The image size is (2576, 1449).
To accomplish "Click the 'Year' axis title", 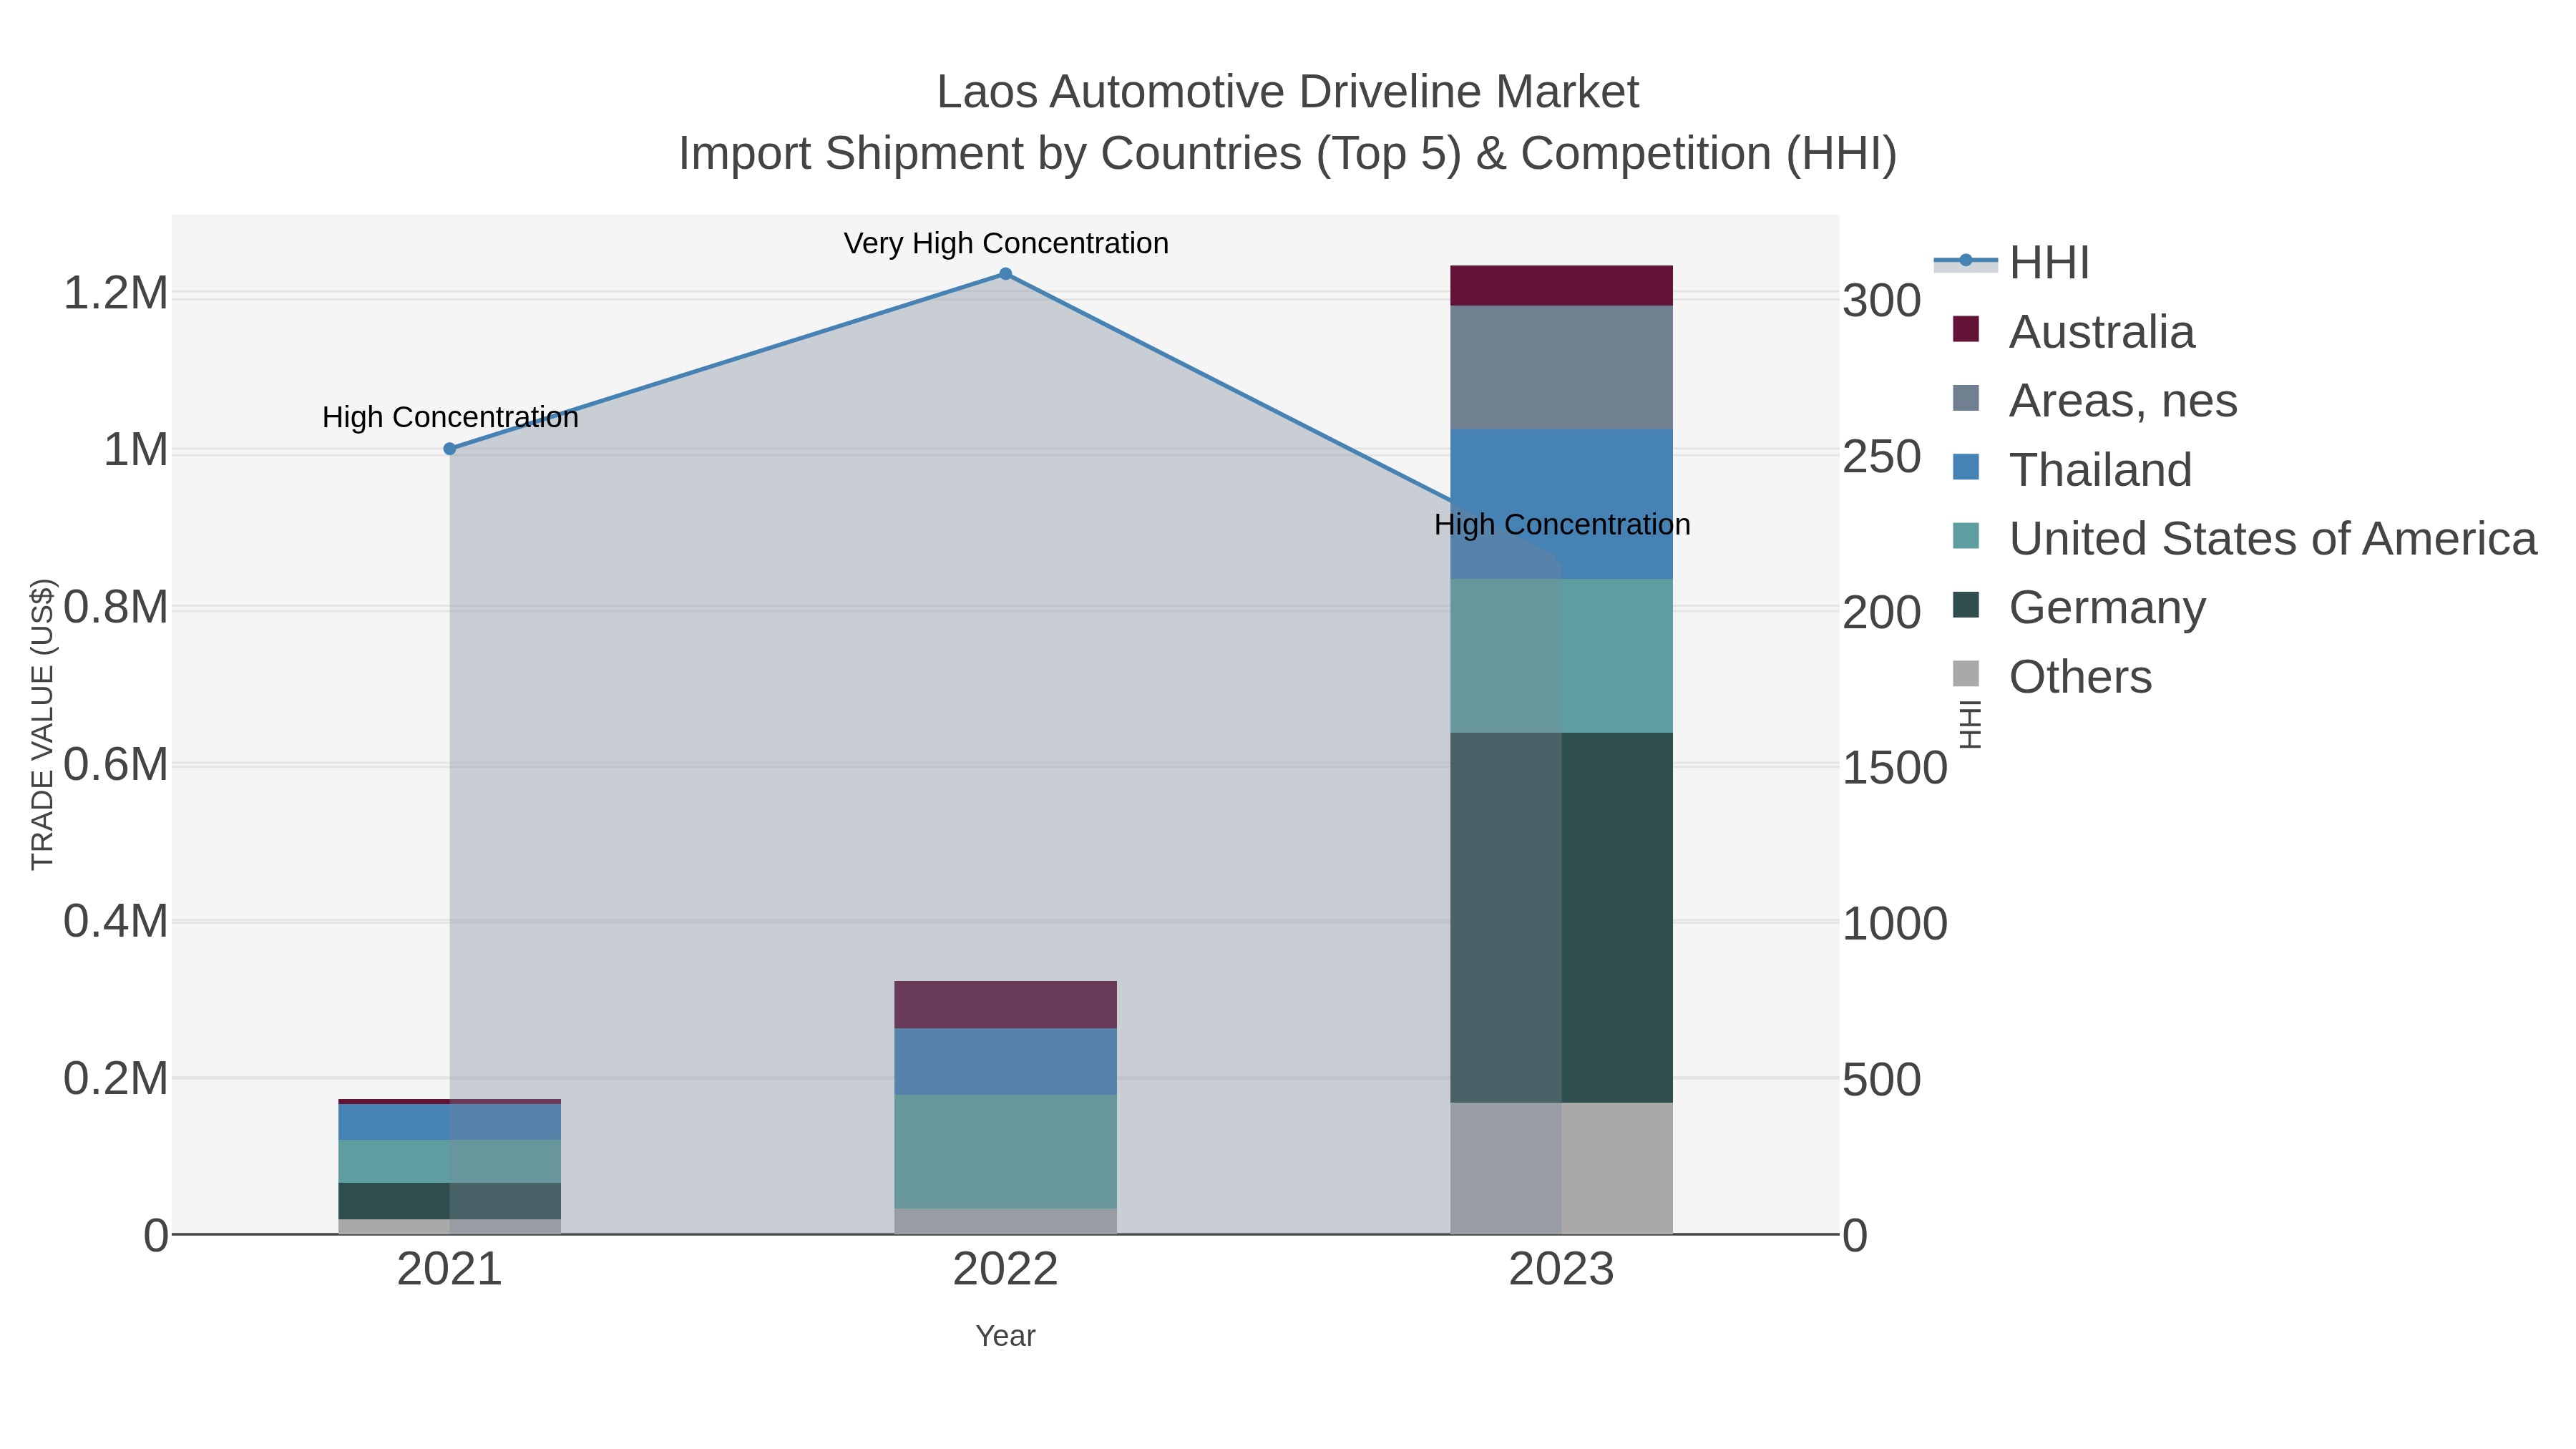I will [1006, 1336].
